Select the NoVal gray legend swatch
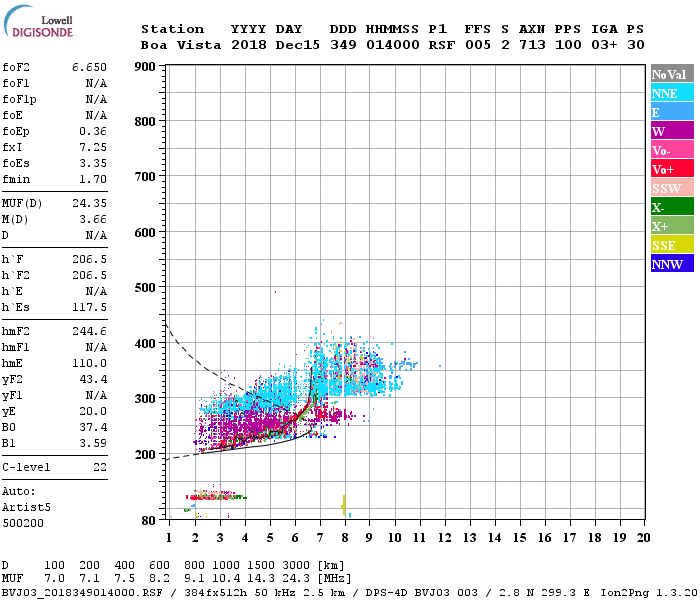The image size is (700, 600). [x=672, y=74]
